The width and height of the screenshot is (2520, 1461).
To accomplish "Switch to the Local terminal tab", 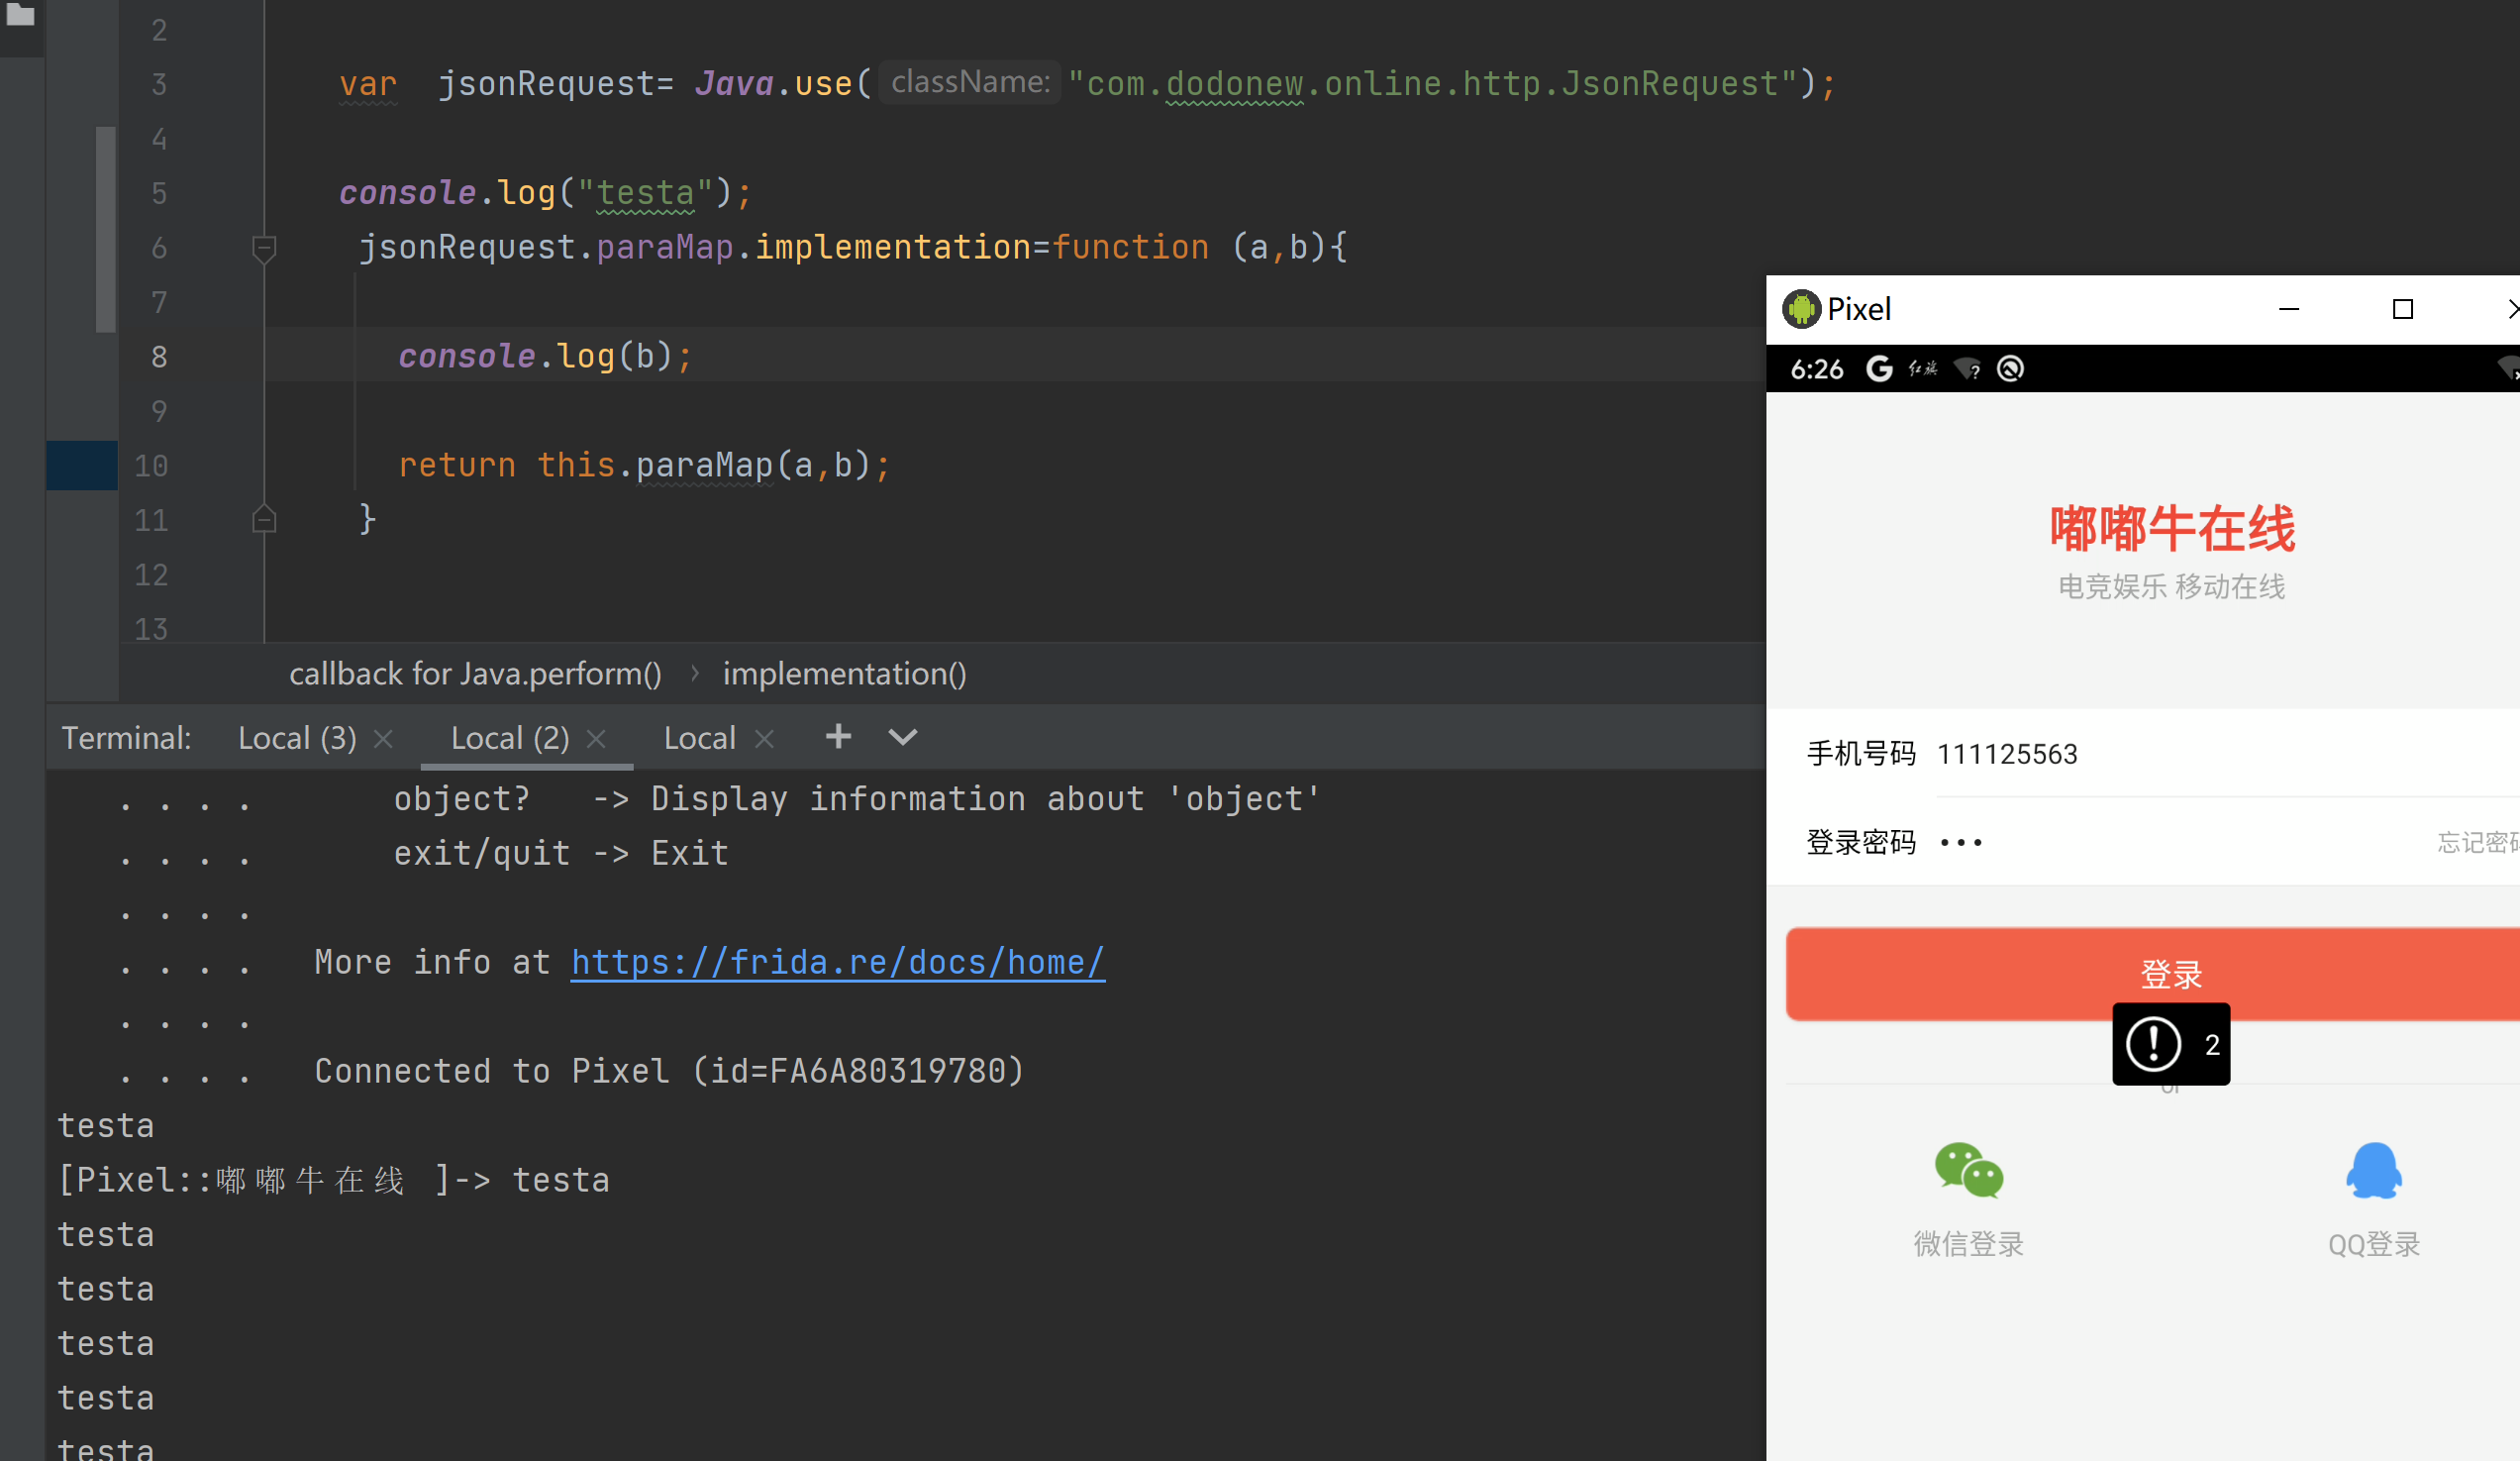I will pyautogui.click(x=700, y=738).
